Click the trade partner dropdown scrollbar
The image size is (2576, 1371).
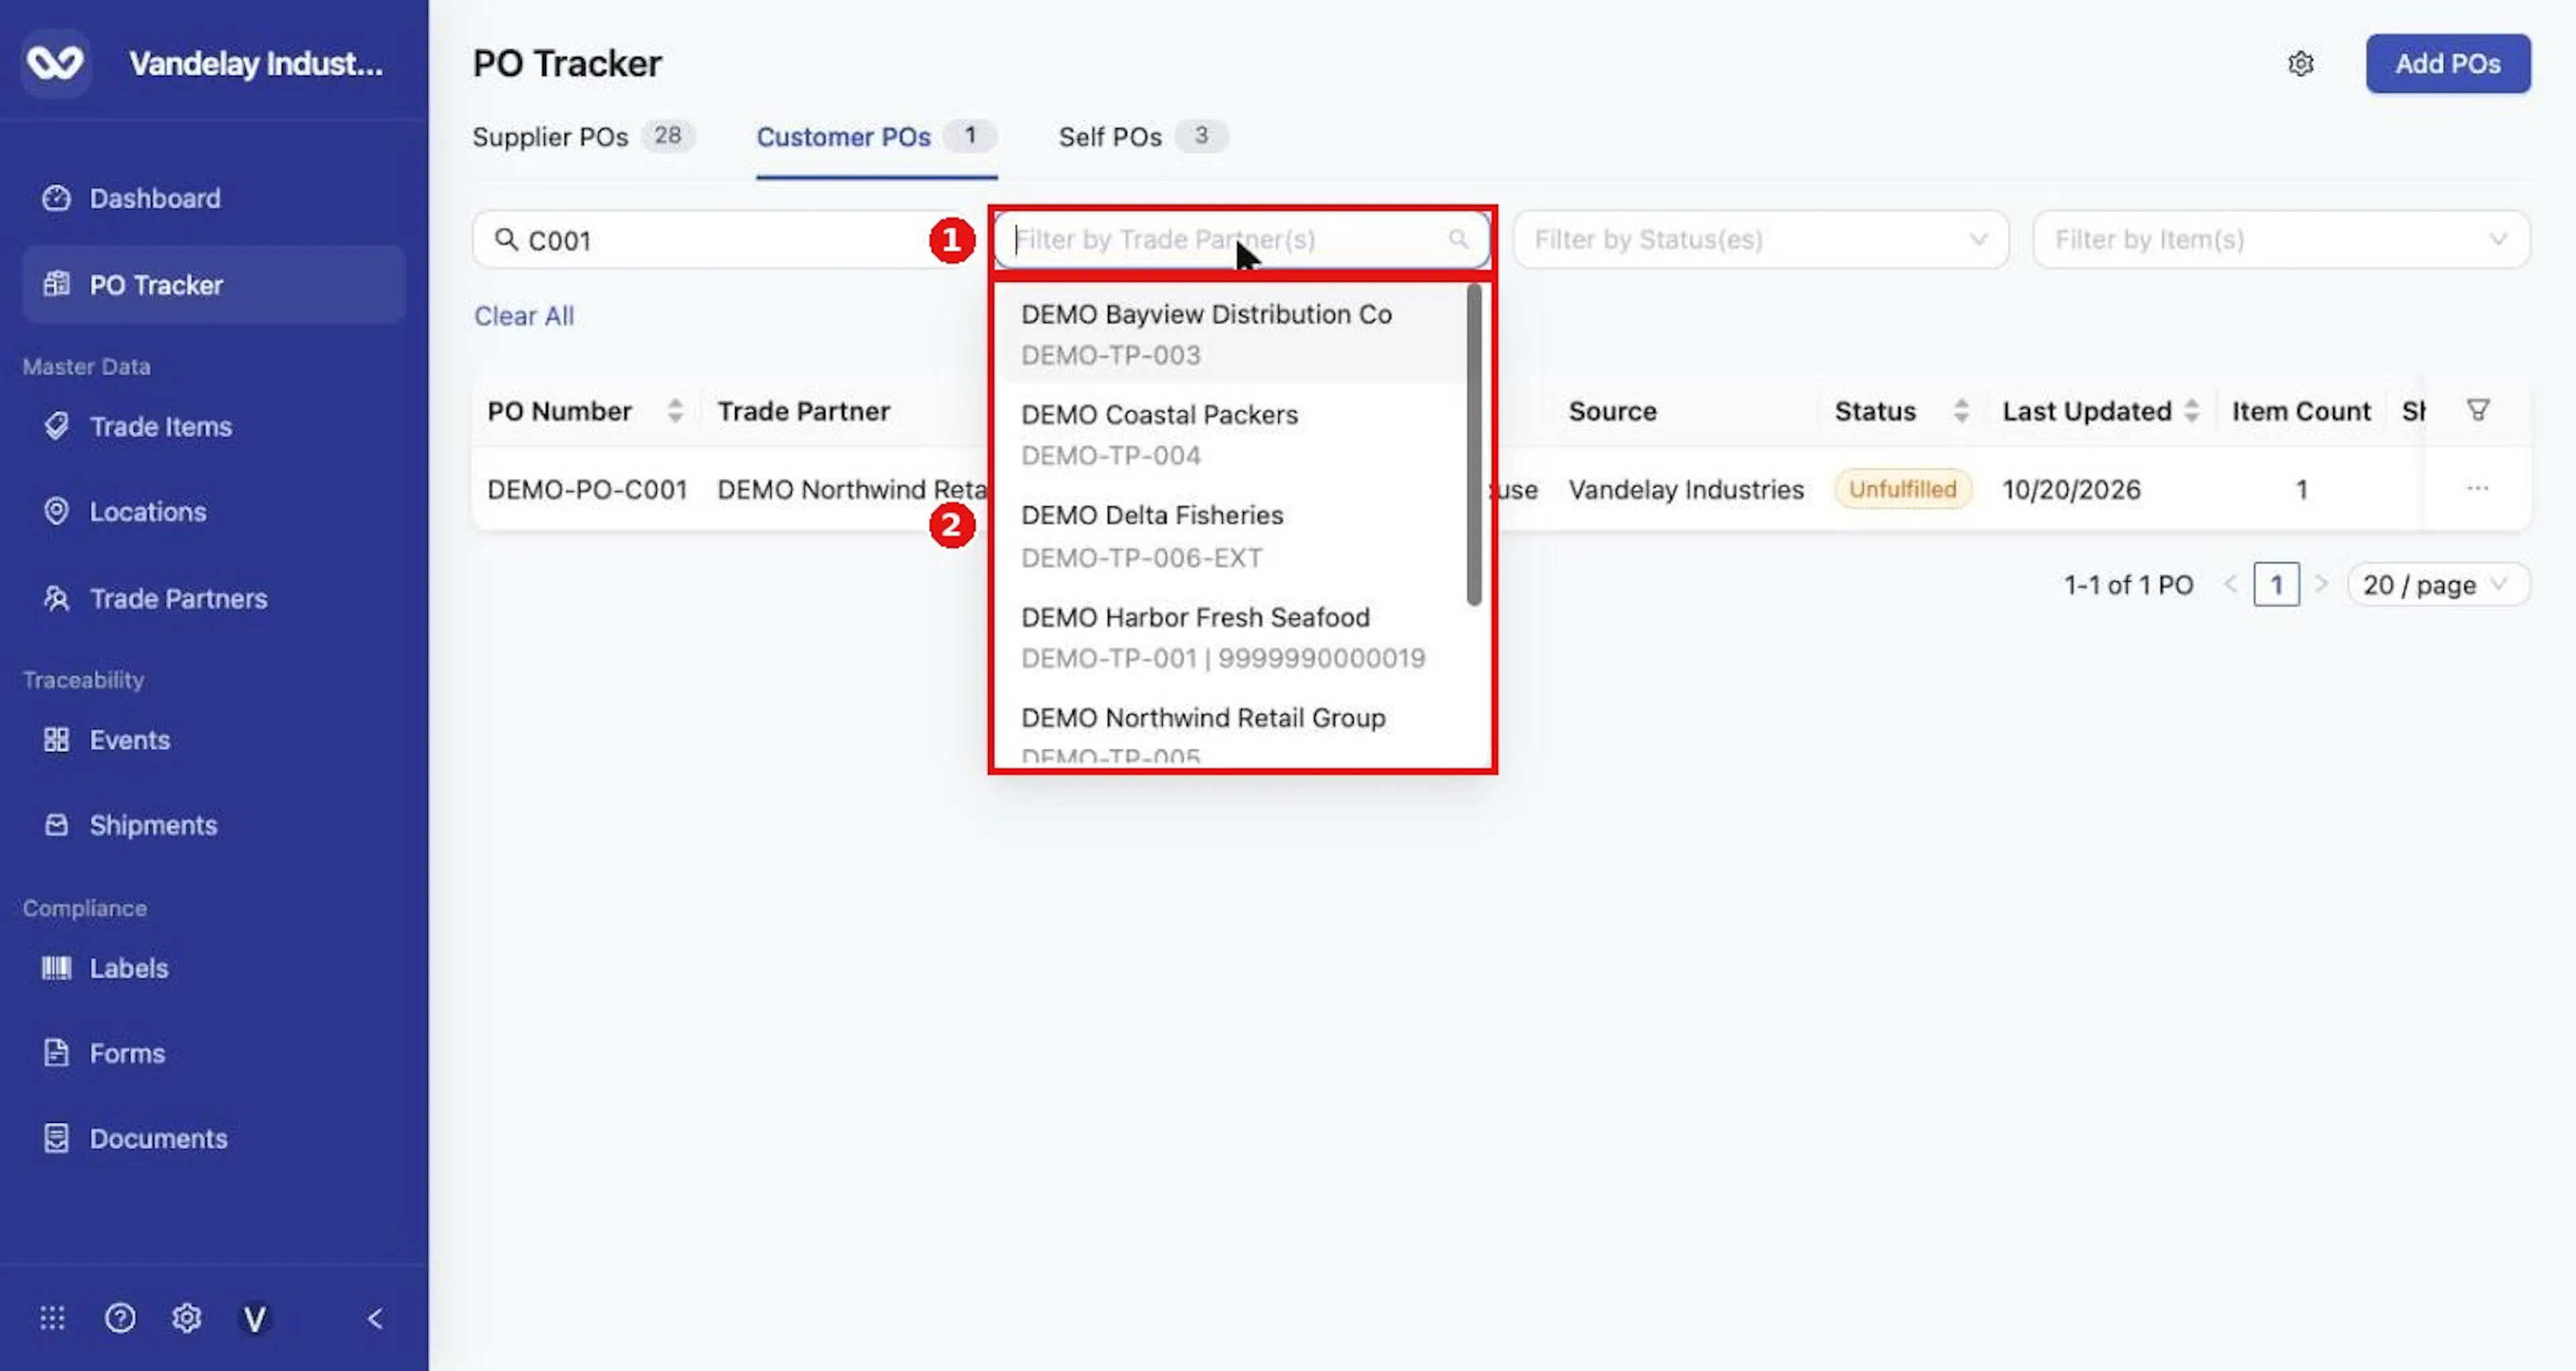1473,445
